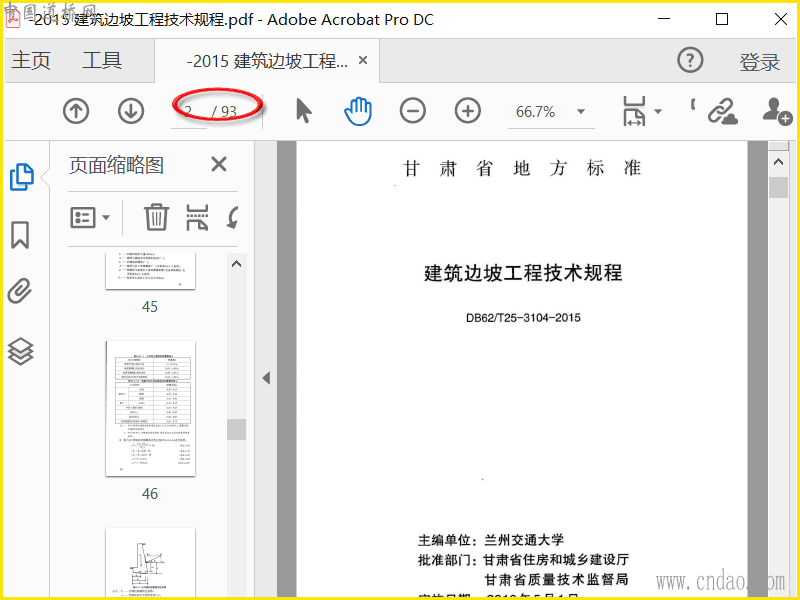The width and height of the screenshot is (800, 600).
Task: Click the 登录 sign-in button
Action: point(760,62)
